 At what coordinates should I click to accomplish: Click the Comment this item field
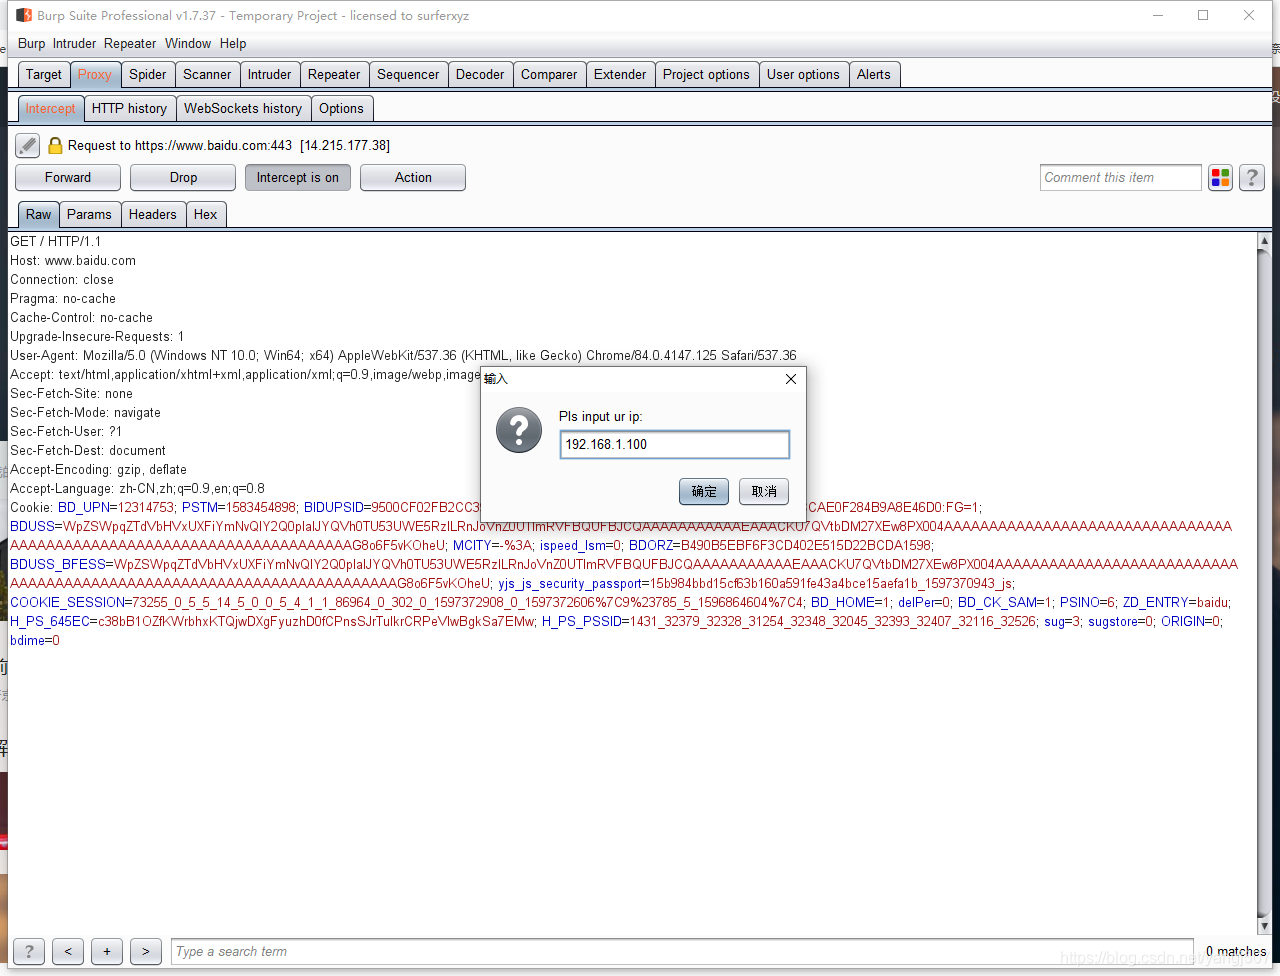[1121, 178]
